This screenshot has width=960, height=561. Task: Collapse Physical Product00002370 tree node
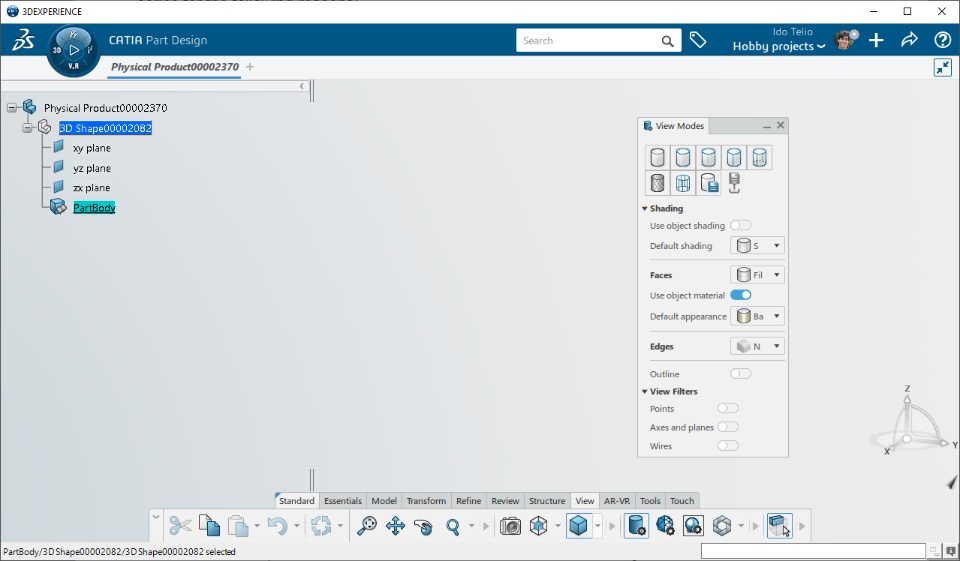pyautogui.click(x=12, y=108)
